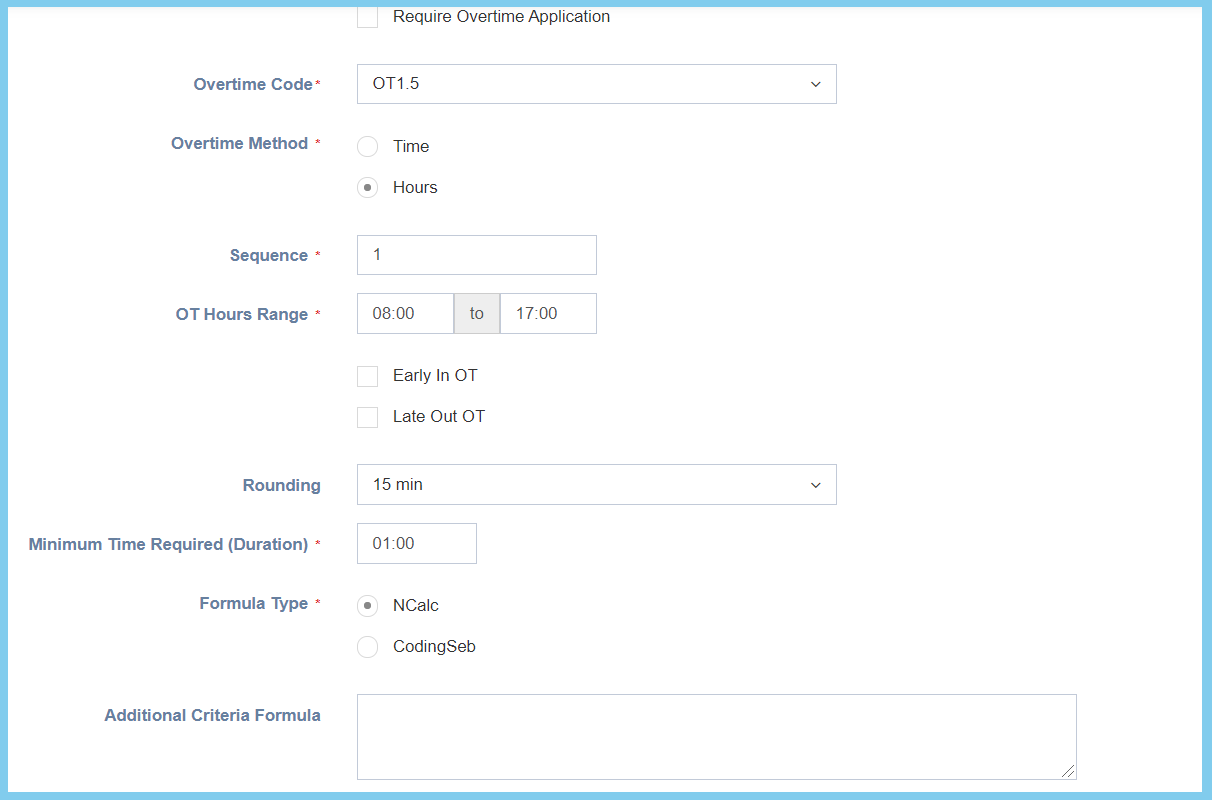
Task: Open the Overtime Code dropdown showing OT1.5
Action: coord(596,84)
